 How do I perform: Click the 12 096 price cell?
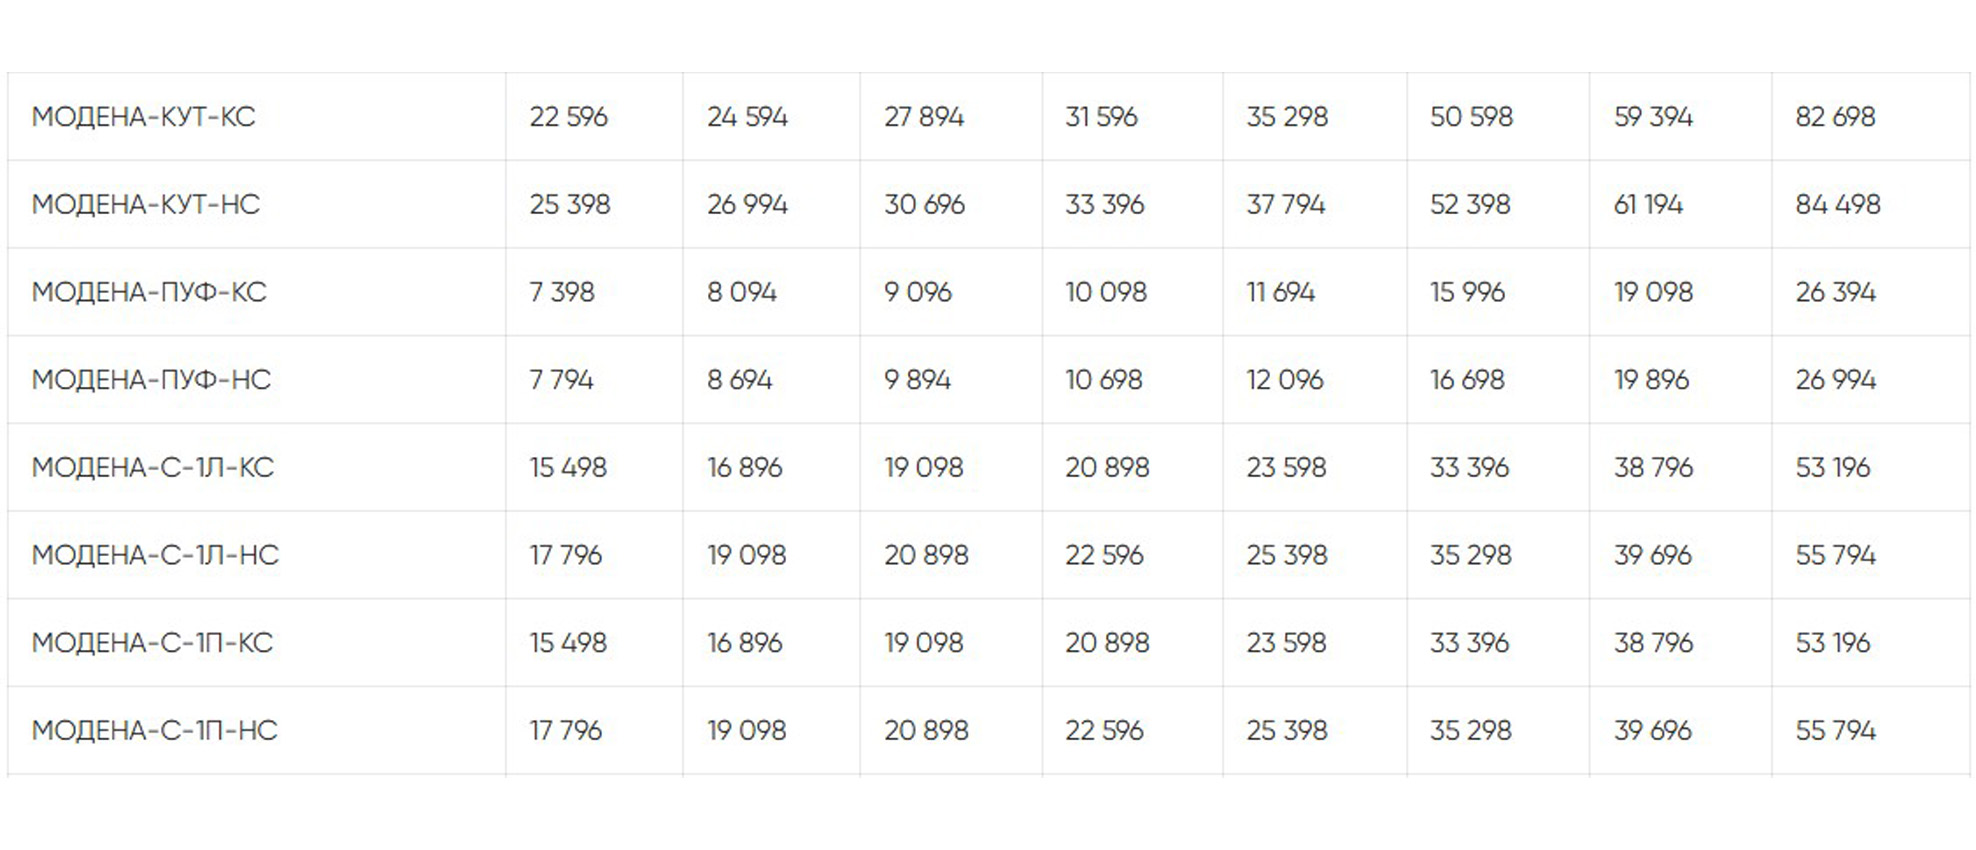(x=1284, y=380)
